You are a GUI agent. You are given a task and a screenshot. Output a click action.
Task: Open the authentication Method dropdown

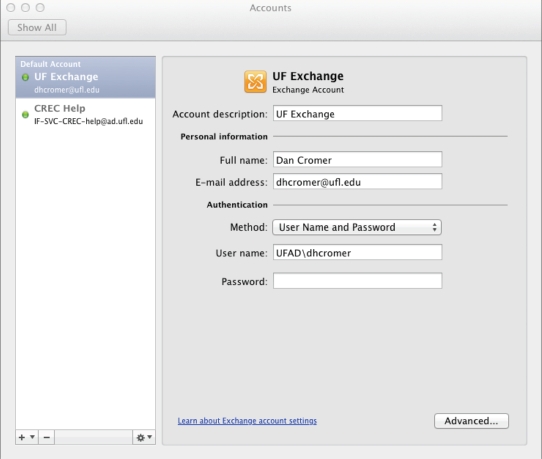click(357, 227)
